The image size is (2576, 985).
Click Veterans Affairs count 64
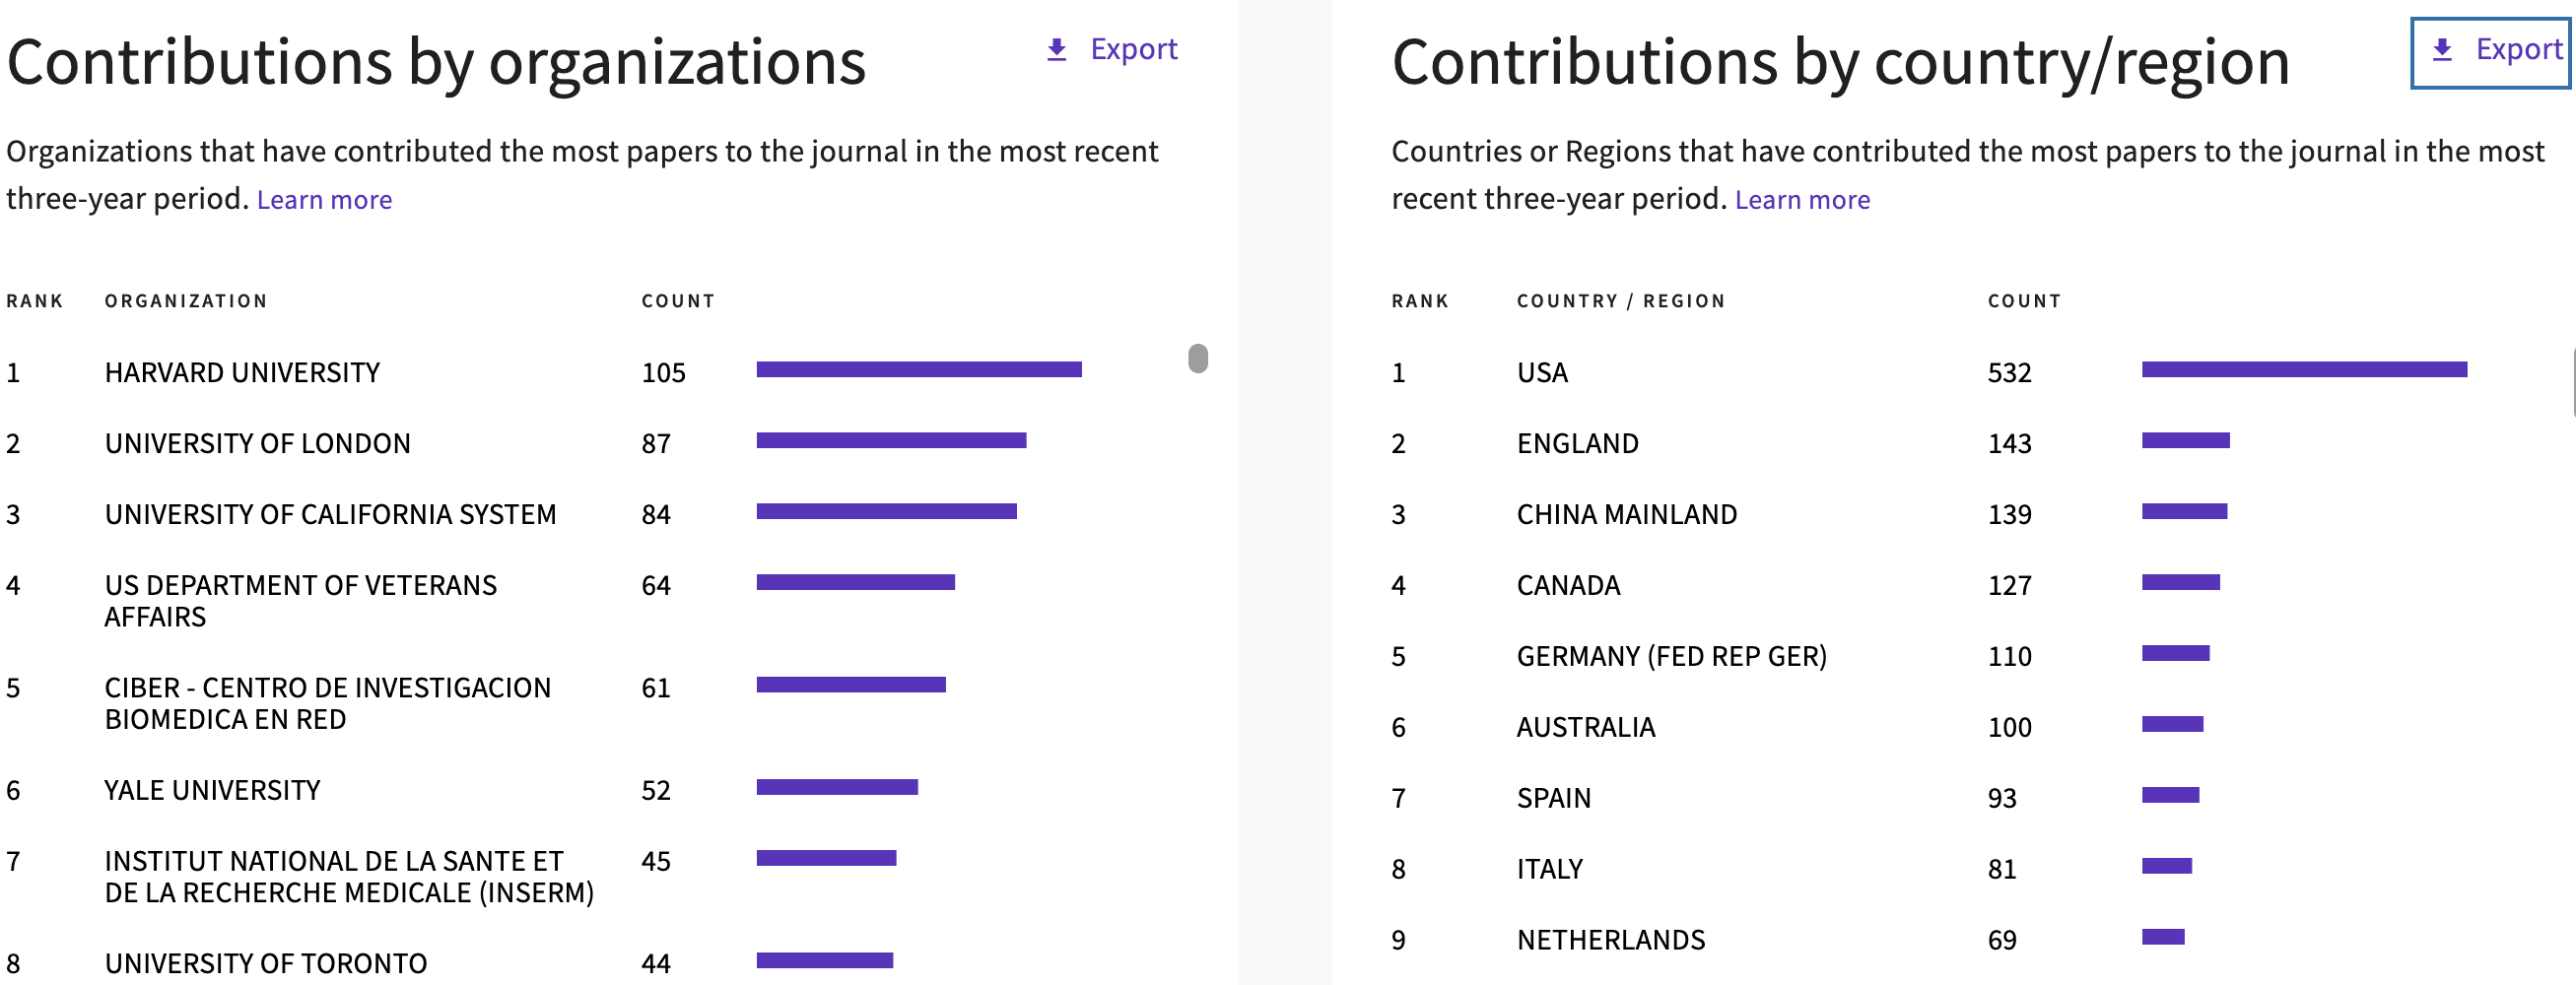(656, 586)
